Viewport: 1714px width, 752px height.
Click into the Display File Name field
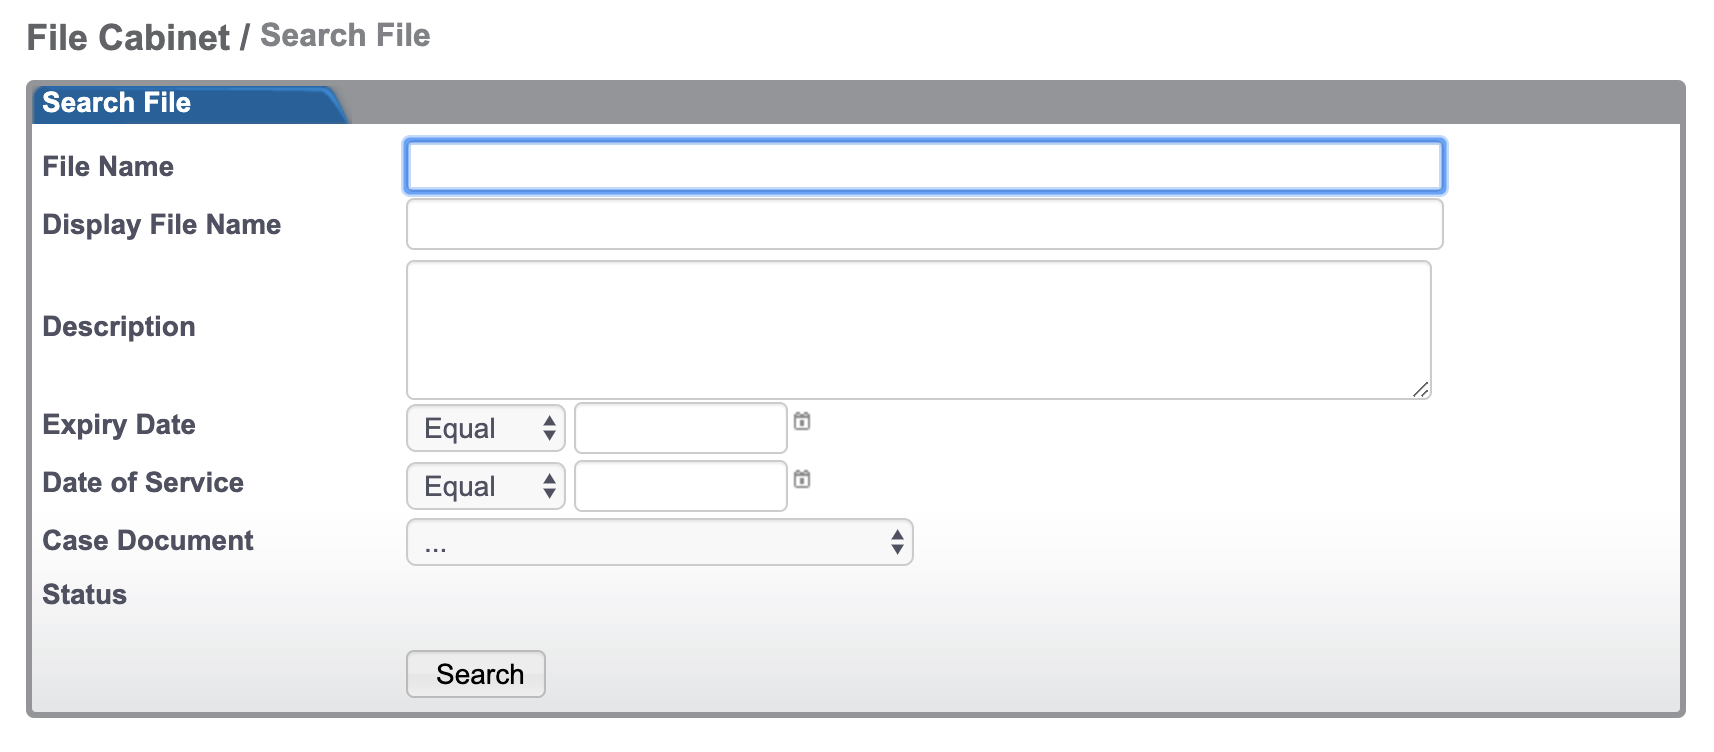point(925,224)
